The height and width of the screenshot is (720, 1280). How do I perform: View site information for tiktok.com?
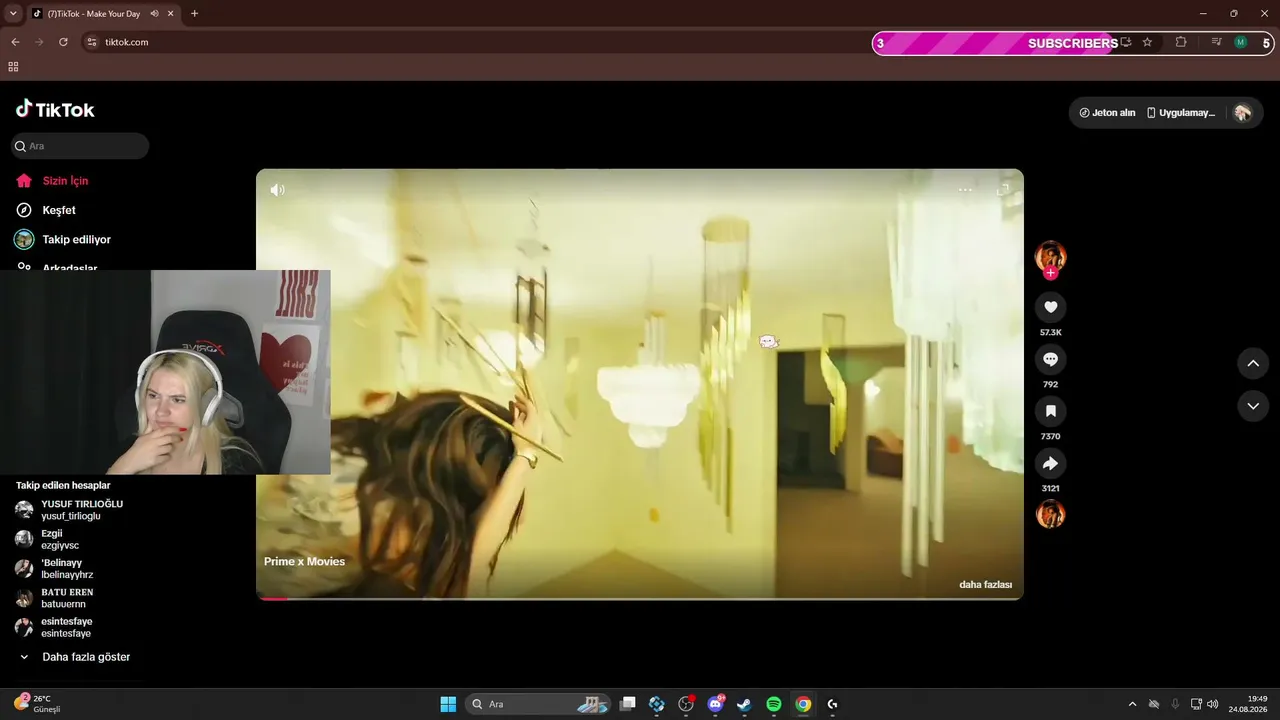pyautogui.click(x=92, y=42)
